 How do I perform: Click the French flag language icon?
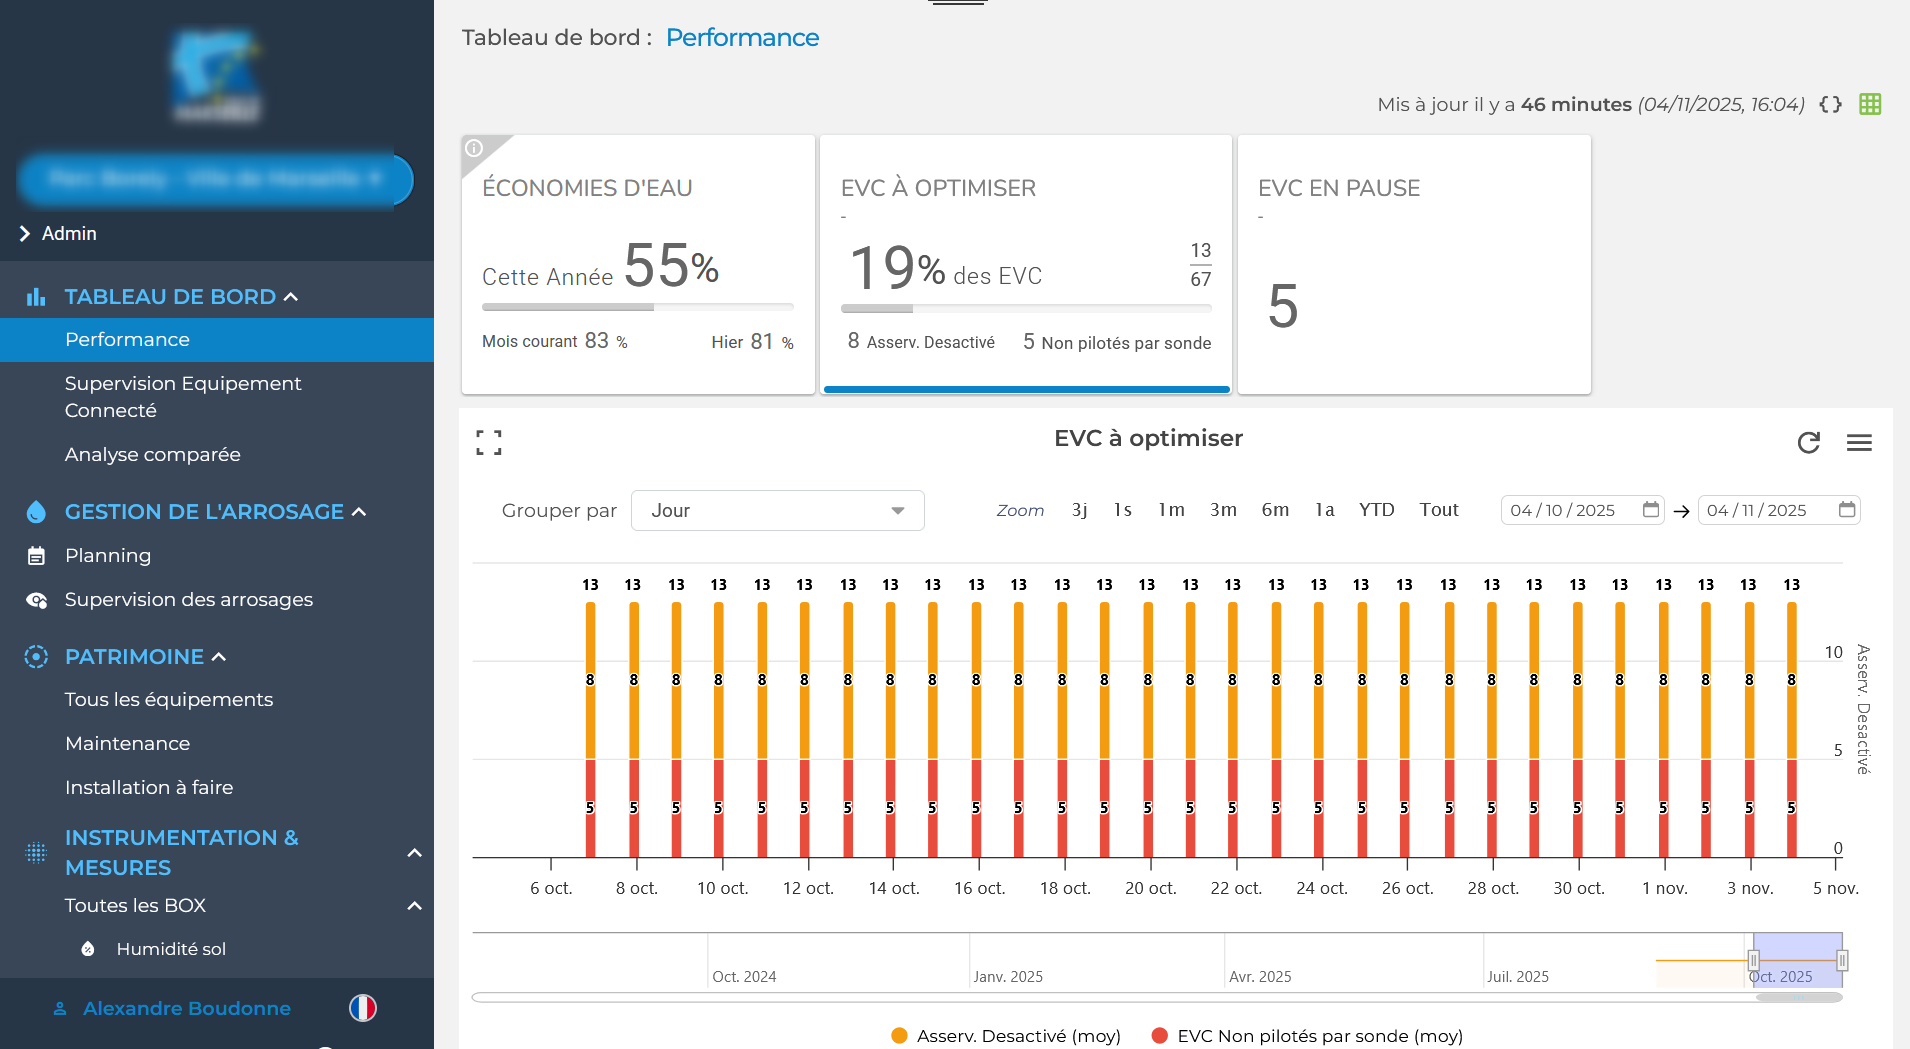tap(362, 1008)
